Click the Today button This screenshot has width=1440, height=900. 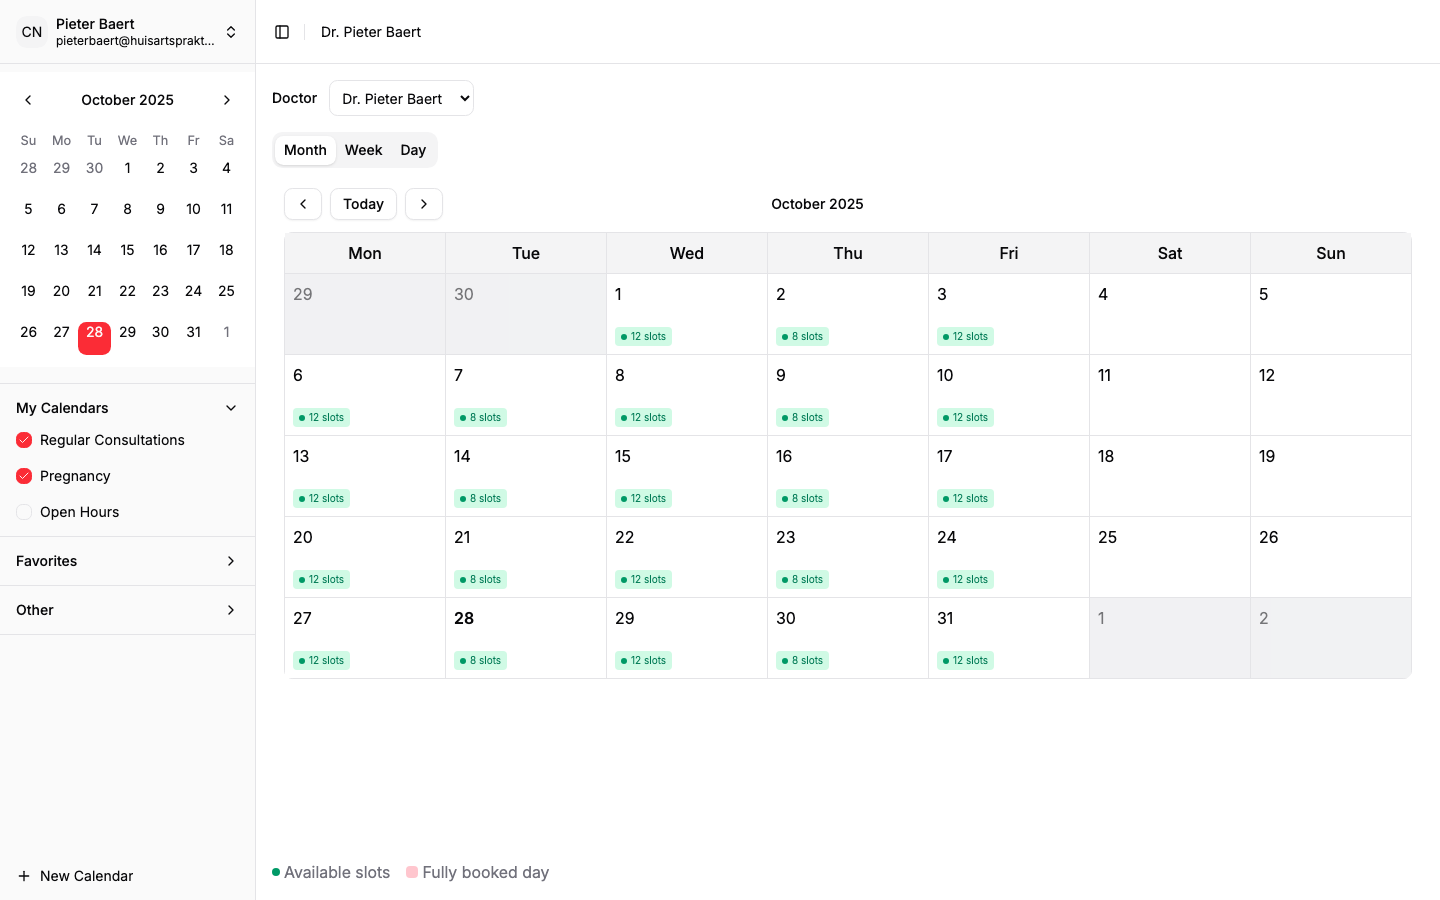click(x=363, y=204)
